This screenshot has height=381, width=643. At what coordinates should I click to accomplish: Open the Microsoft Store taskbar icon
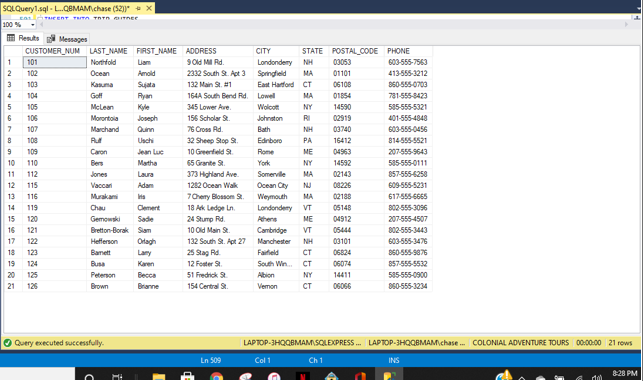187,376
